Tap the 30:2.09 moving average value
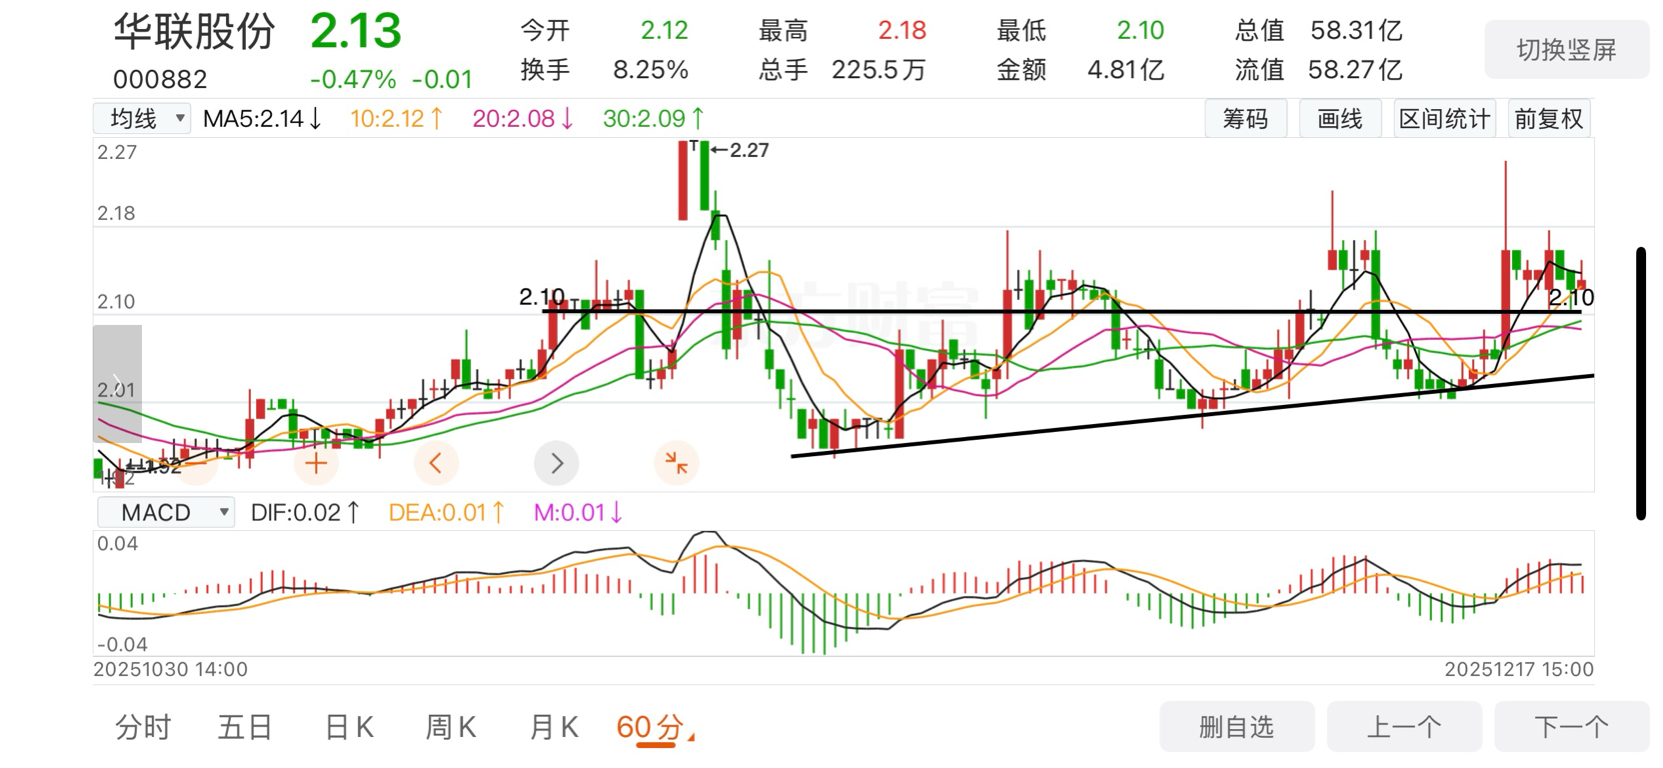Image resolution: width=1663 pixels, height=768 pixels. (x=653, y=119)
